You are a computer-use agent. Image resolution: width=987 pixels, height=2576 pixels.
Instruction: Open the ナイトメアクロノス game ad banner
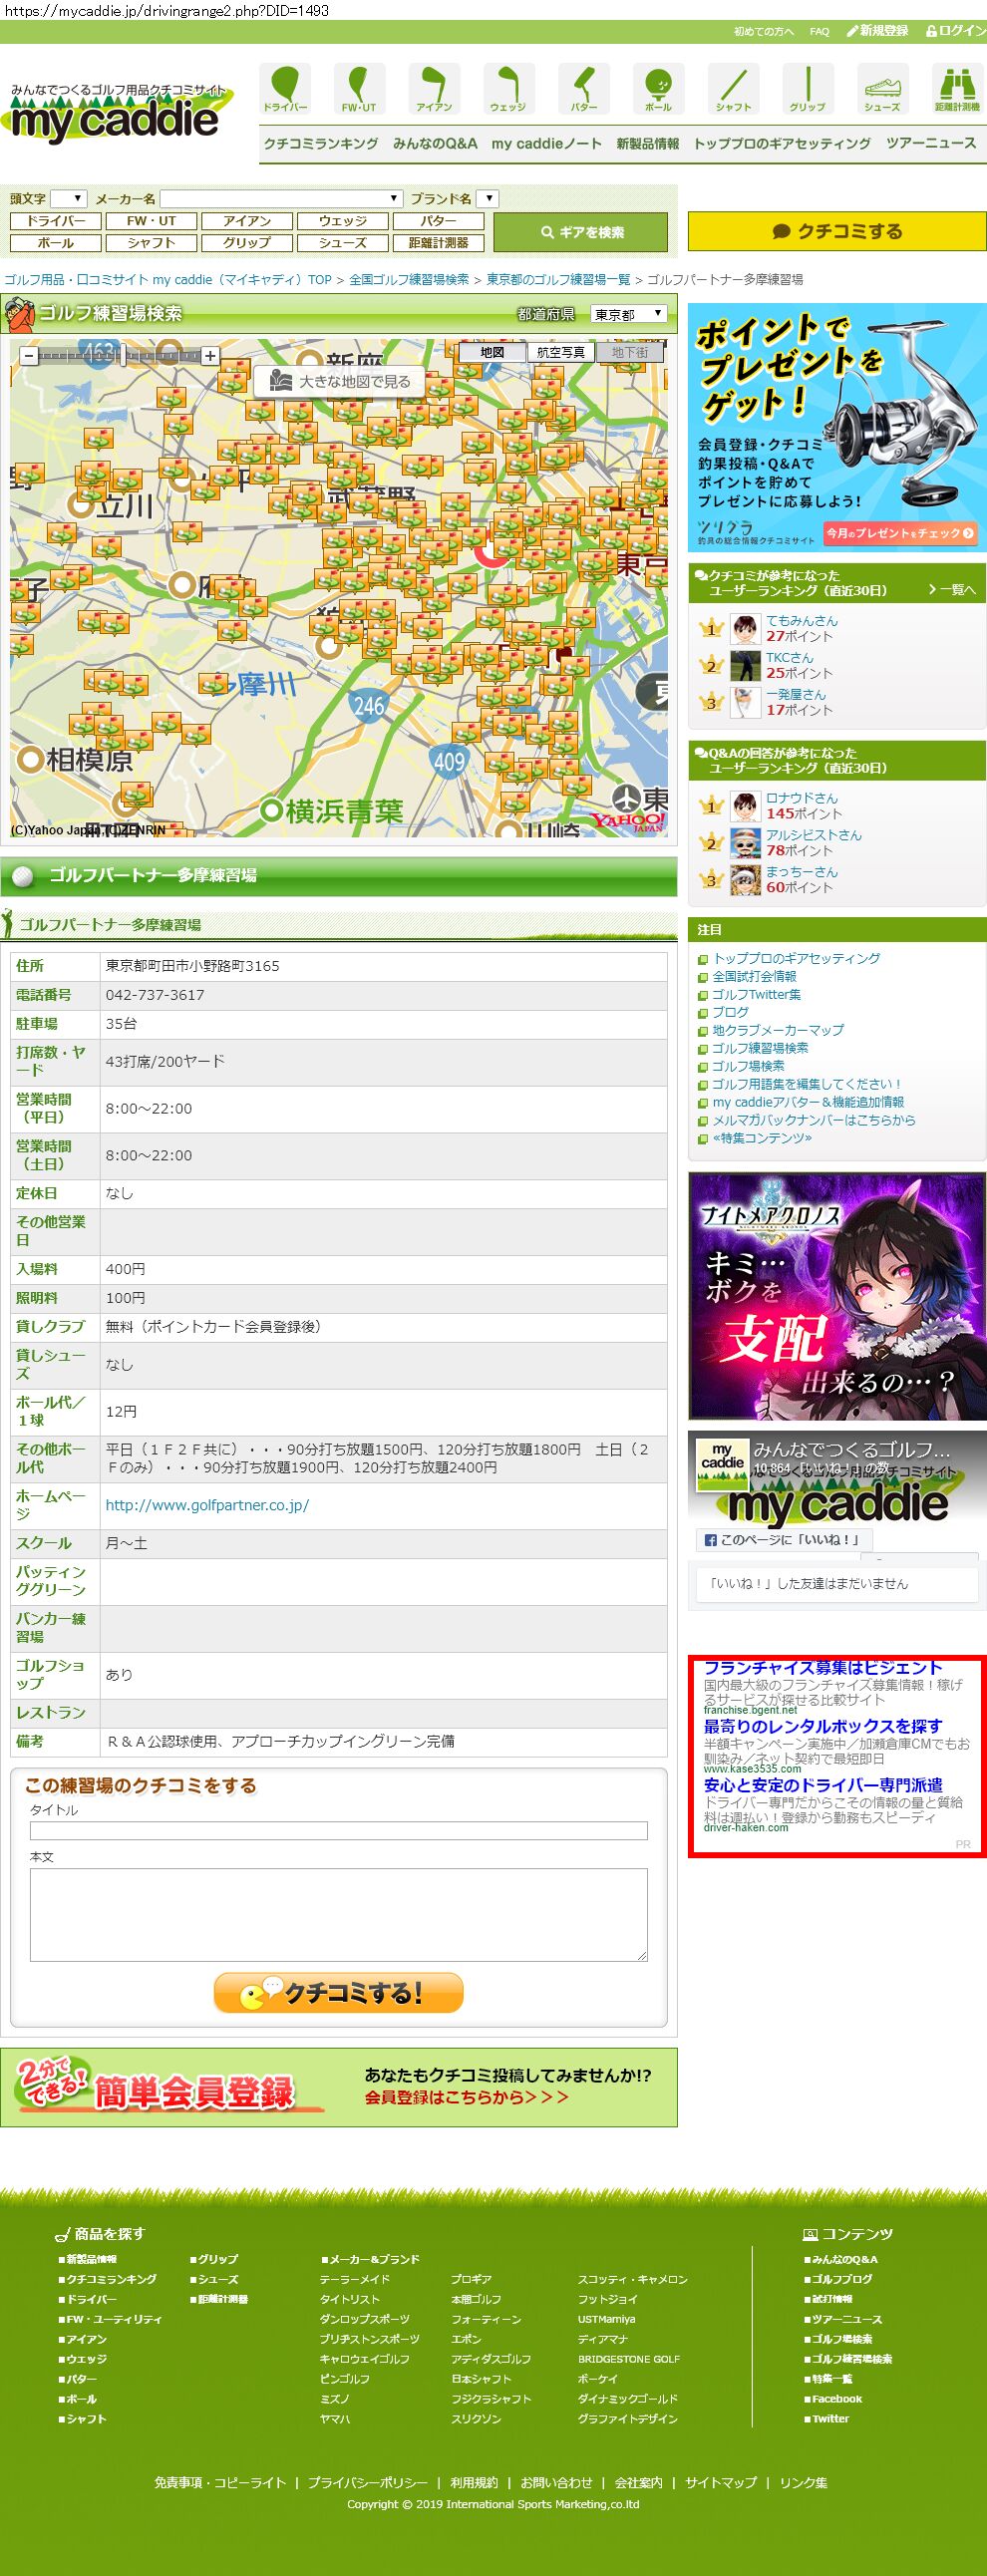coord(837,1296)
